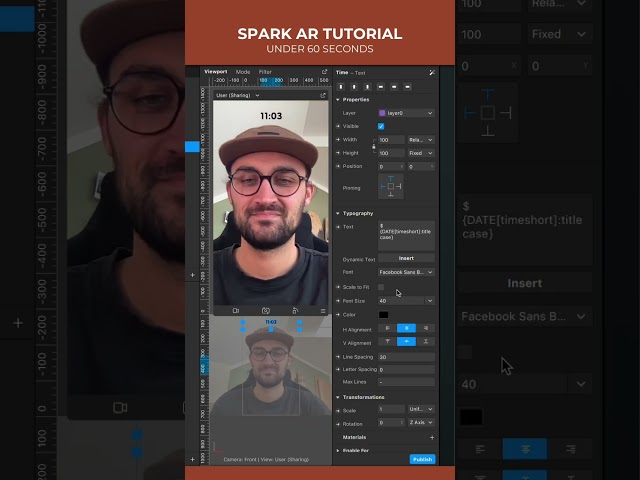
Task: Click the arrow icon beside Visible
Action: tap(338, 126)
